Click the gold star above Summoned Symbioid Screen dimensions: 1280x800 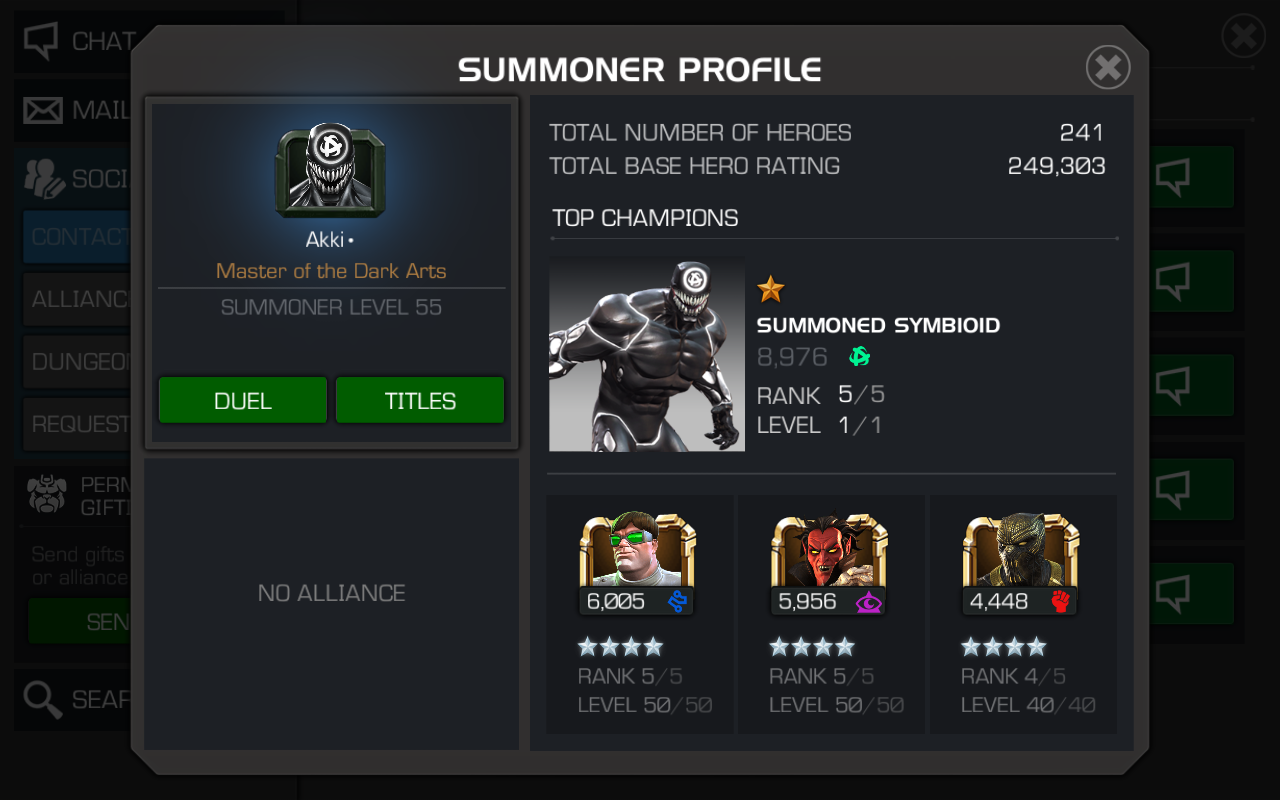click(x=770, y=290)
